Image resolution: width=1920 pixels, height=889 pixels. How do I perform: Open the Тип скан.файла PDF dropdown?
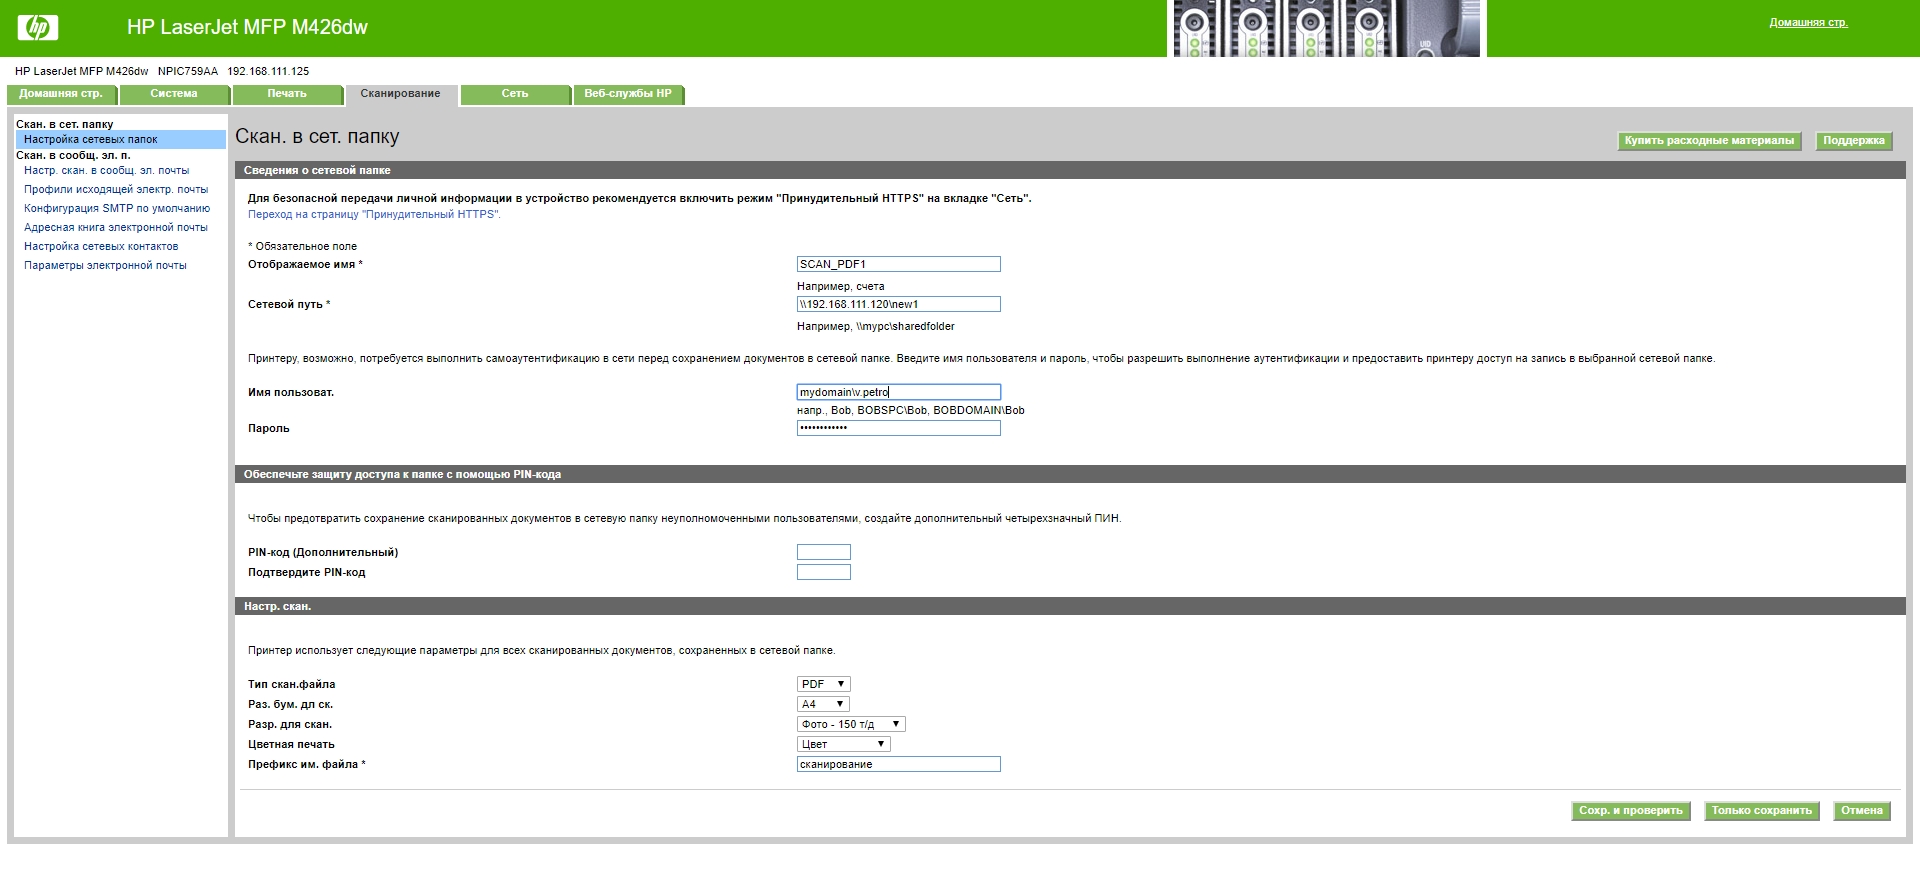coord(823,684)
